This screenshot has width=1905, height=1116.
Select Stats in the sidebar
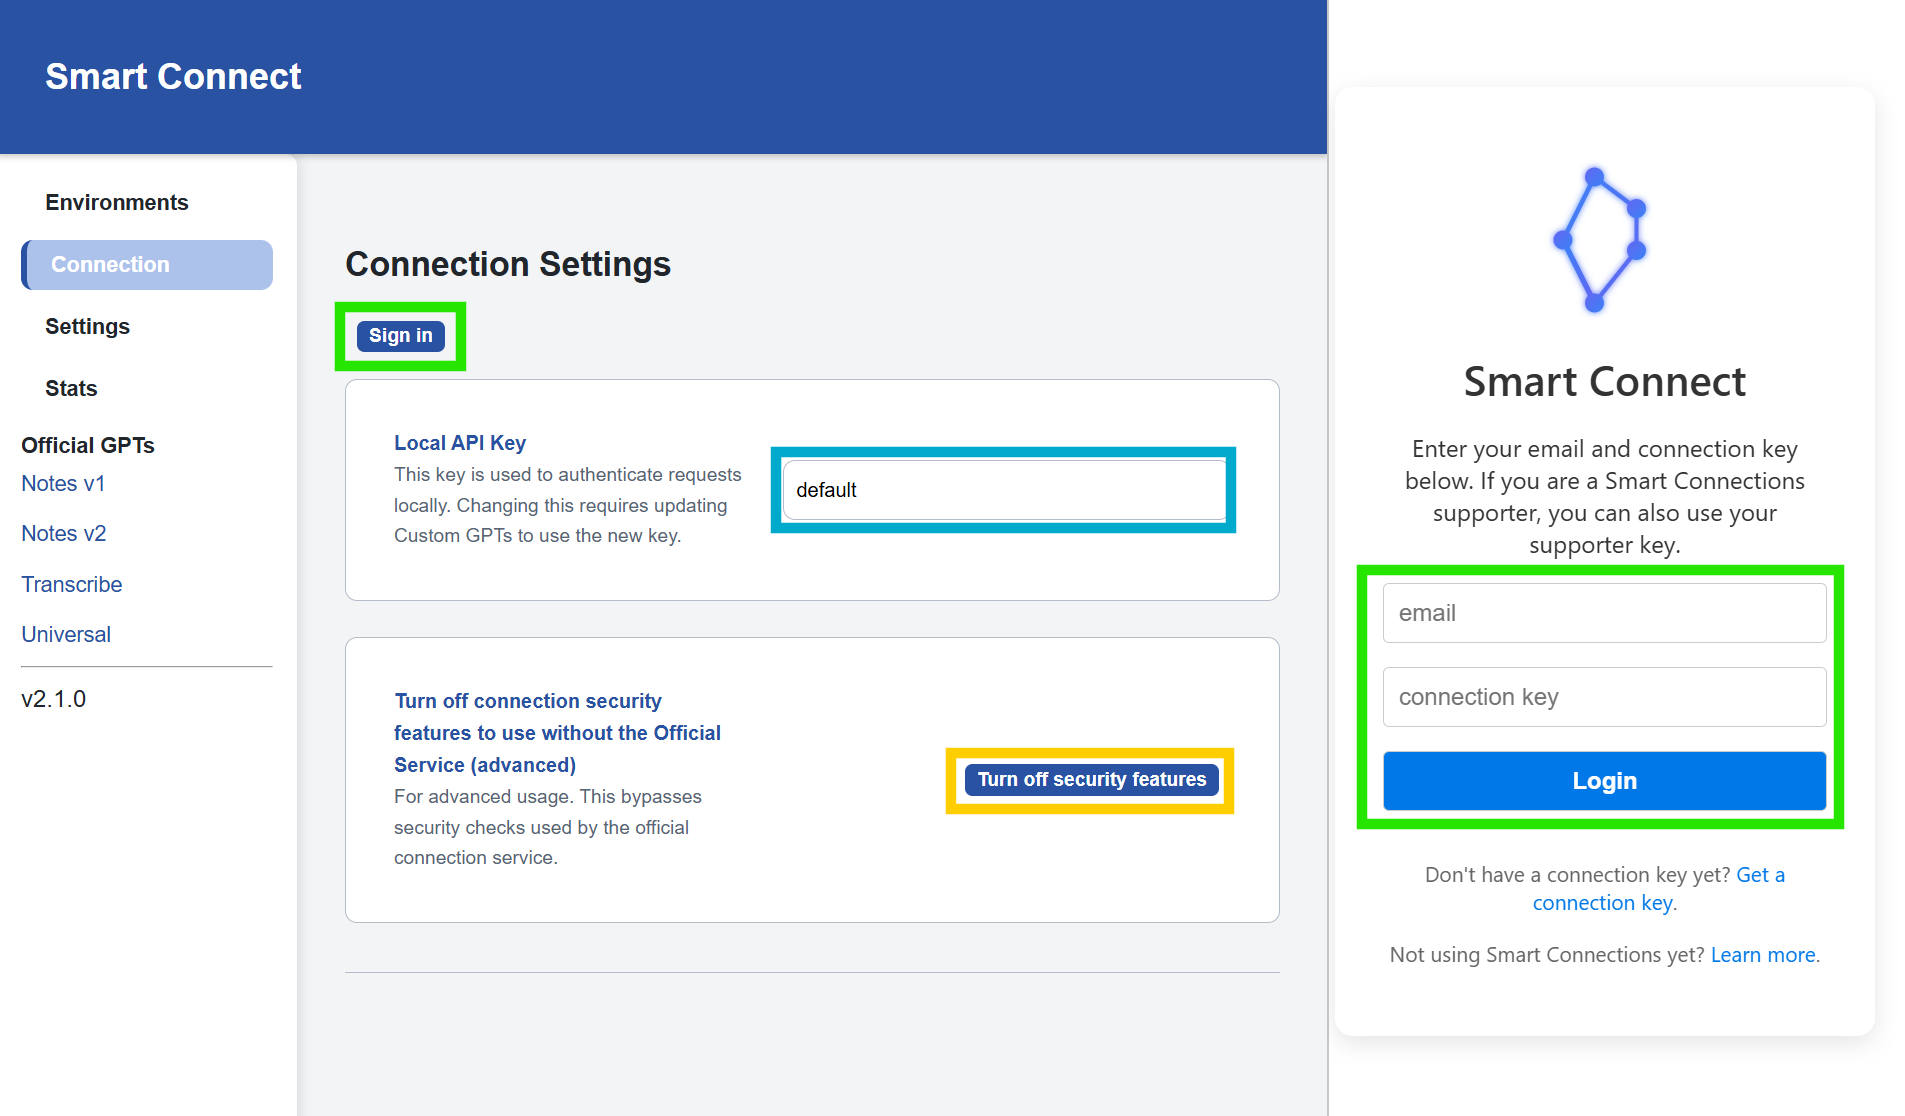70,388
